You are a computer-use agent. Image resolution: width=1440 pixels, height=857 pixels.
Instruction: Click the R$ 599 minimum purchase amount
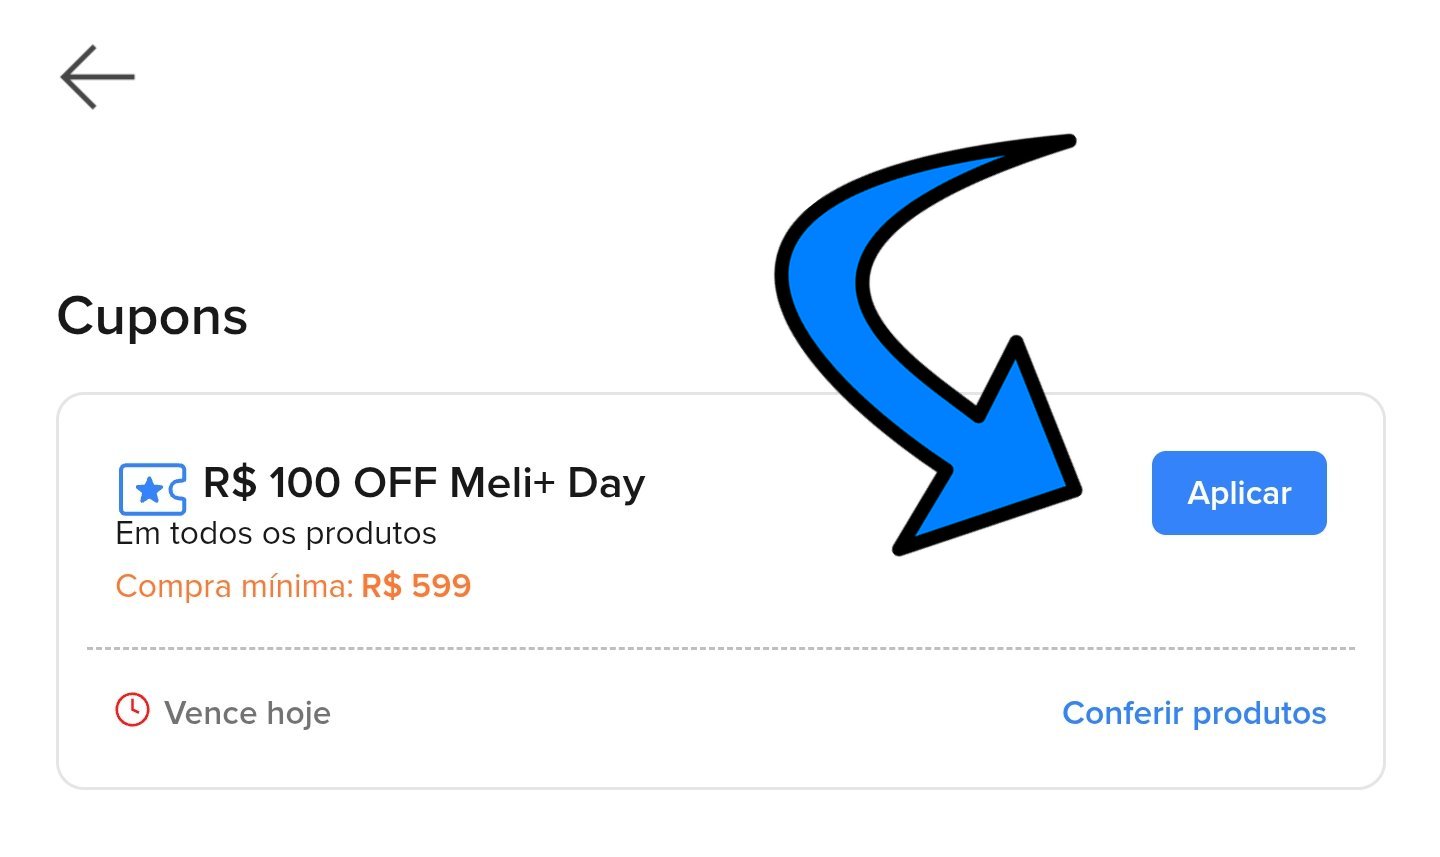416,586
